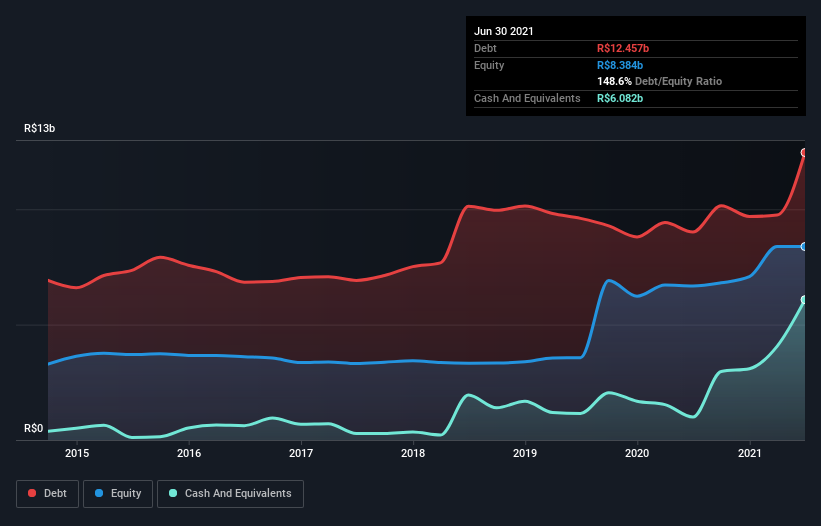Click the 2018 x-axis label
The image size is (821, 526).
[413, 453]
